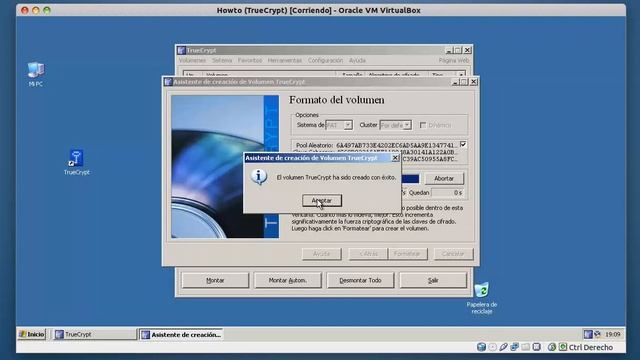Toggle the random pool display checkbox
This screenshot has height=360, width=640.
pyautogui.click(x=463, y=144)
